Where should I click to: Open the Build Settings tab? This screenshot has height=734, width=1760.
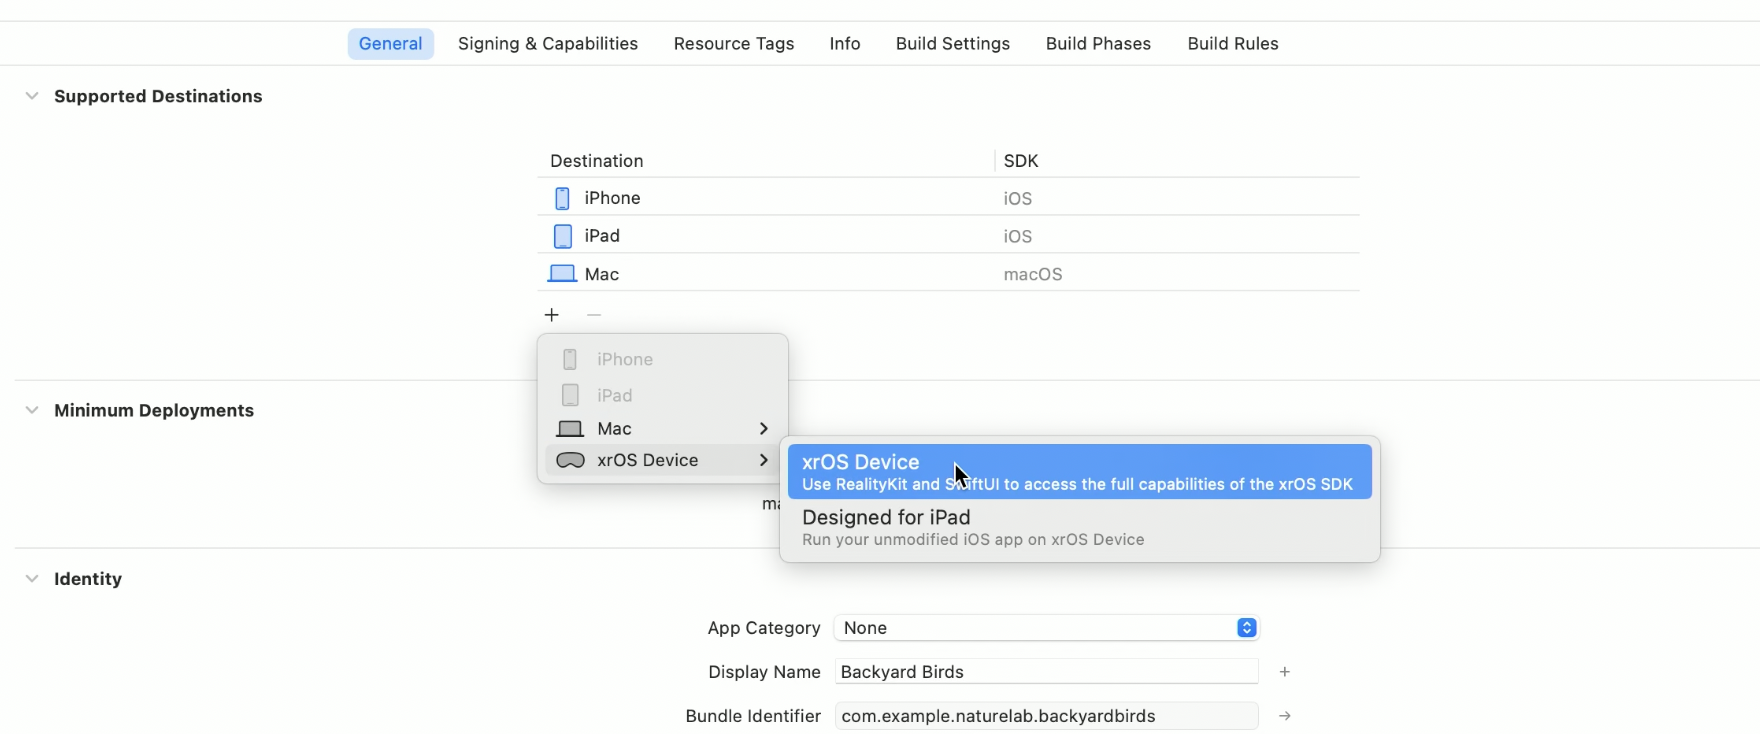click(x=953, y=44)
